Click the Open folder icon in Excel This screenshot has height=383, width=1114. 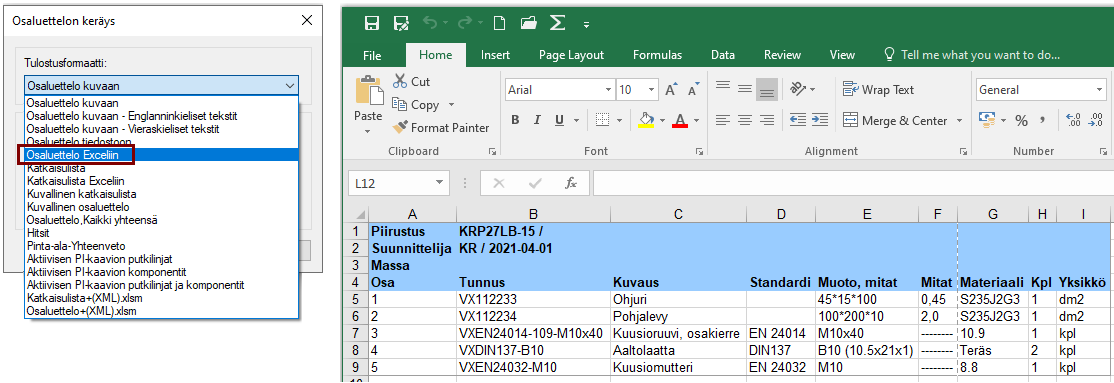(528, 23)
